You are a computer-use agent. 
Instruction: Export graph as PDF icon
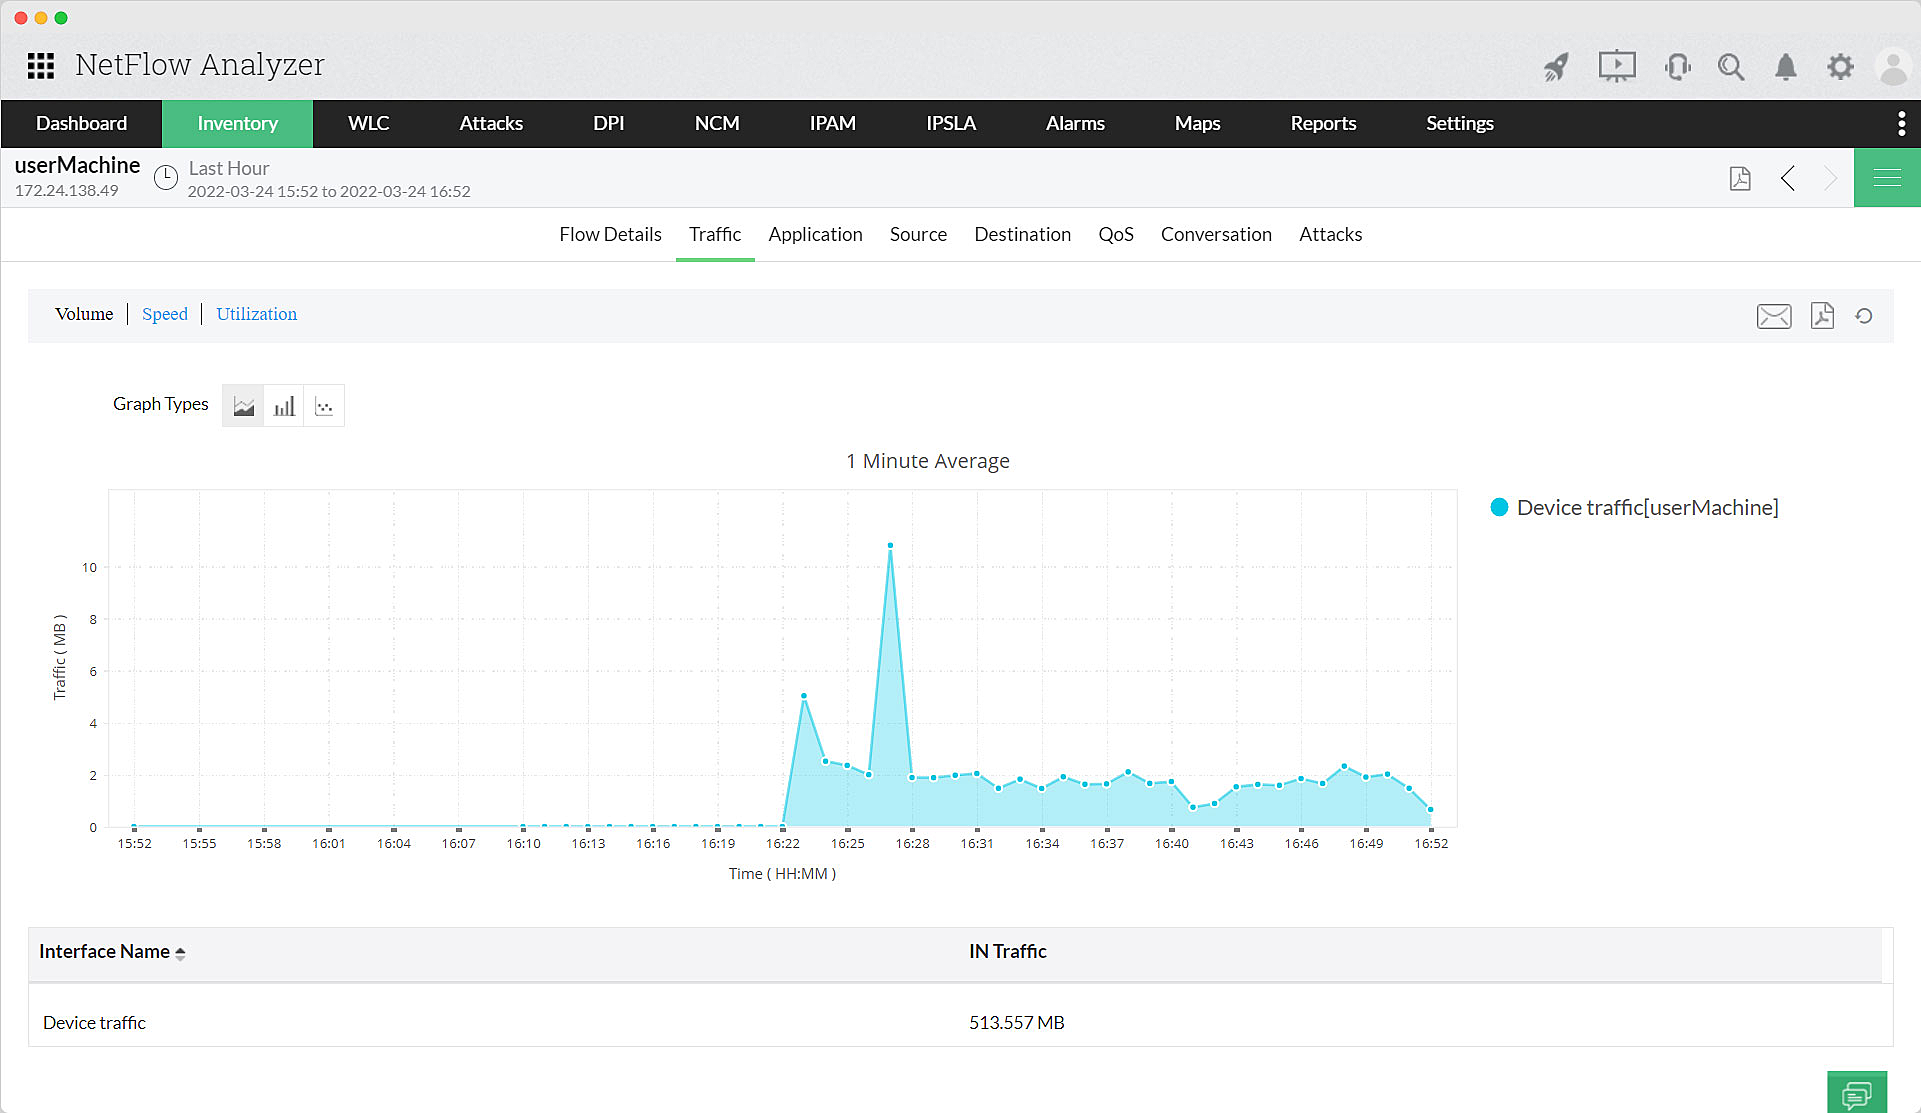1822,316
